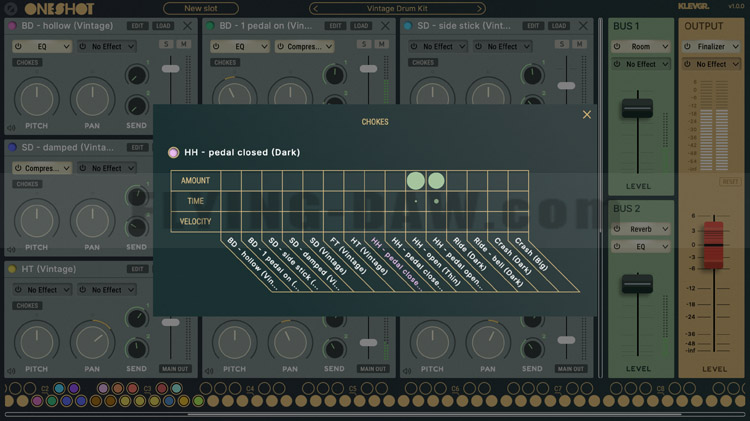The image size is (750, 421).
Task: Click Load on the BD - hollow slot
Action: coord(163,26)
